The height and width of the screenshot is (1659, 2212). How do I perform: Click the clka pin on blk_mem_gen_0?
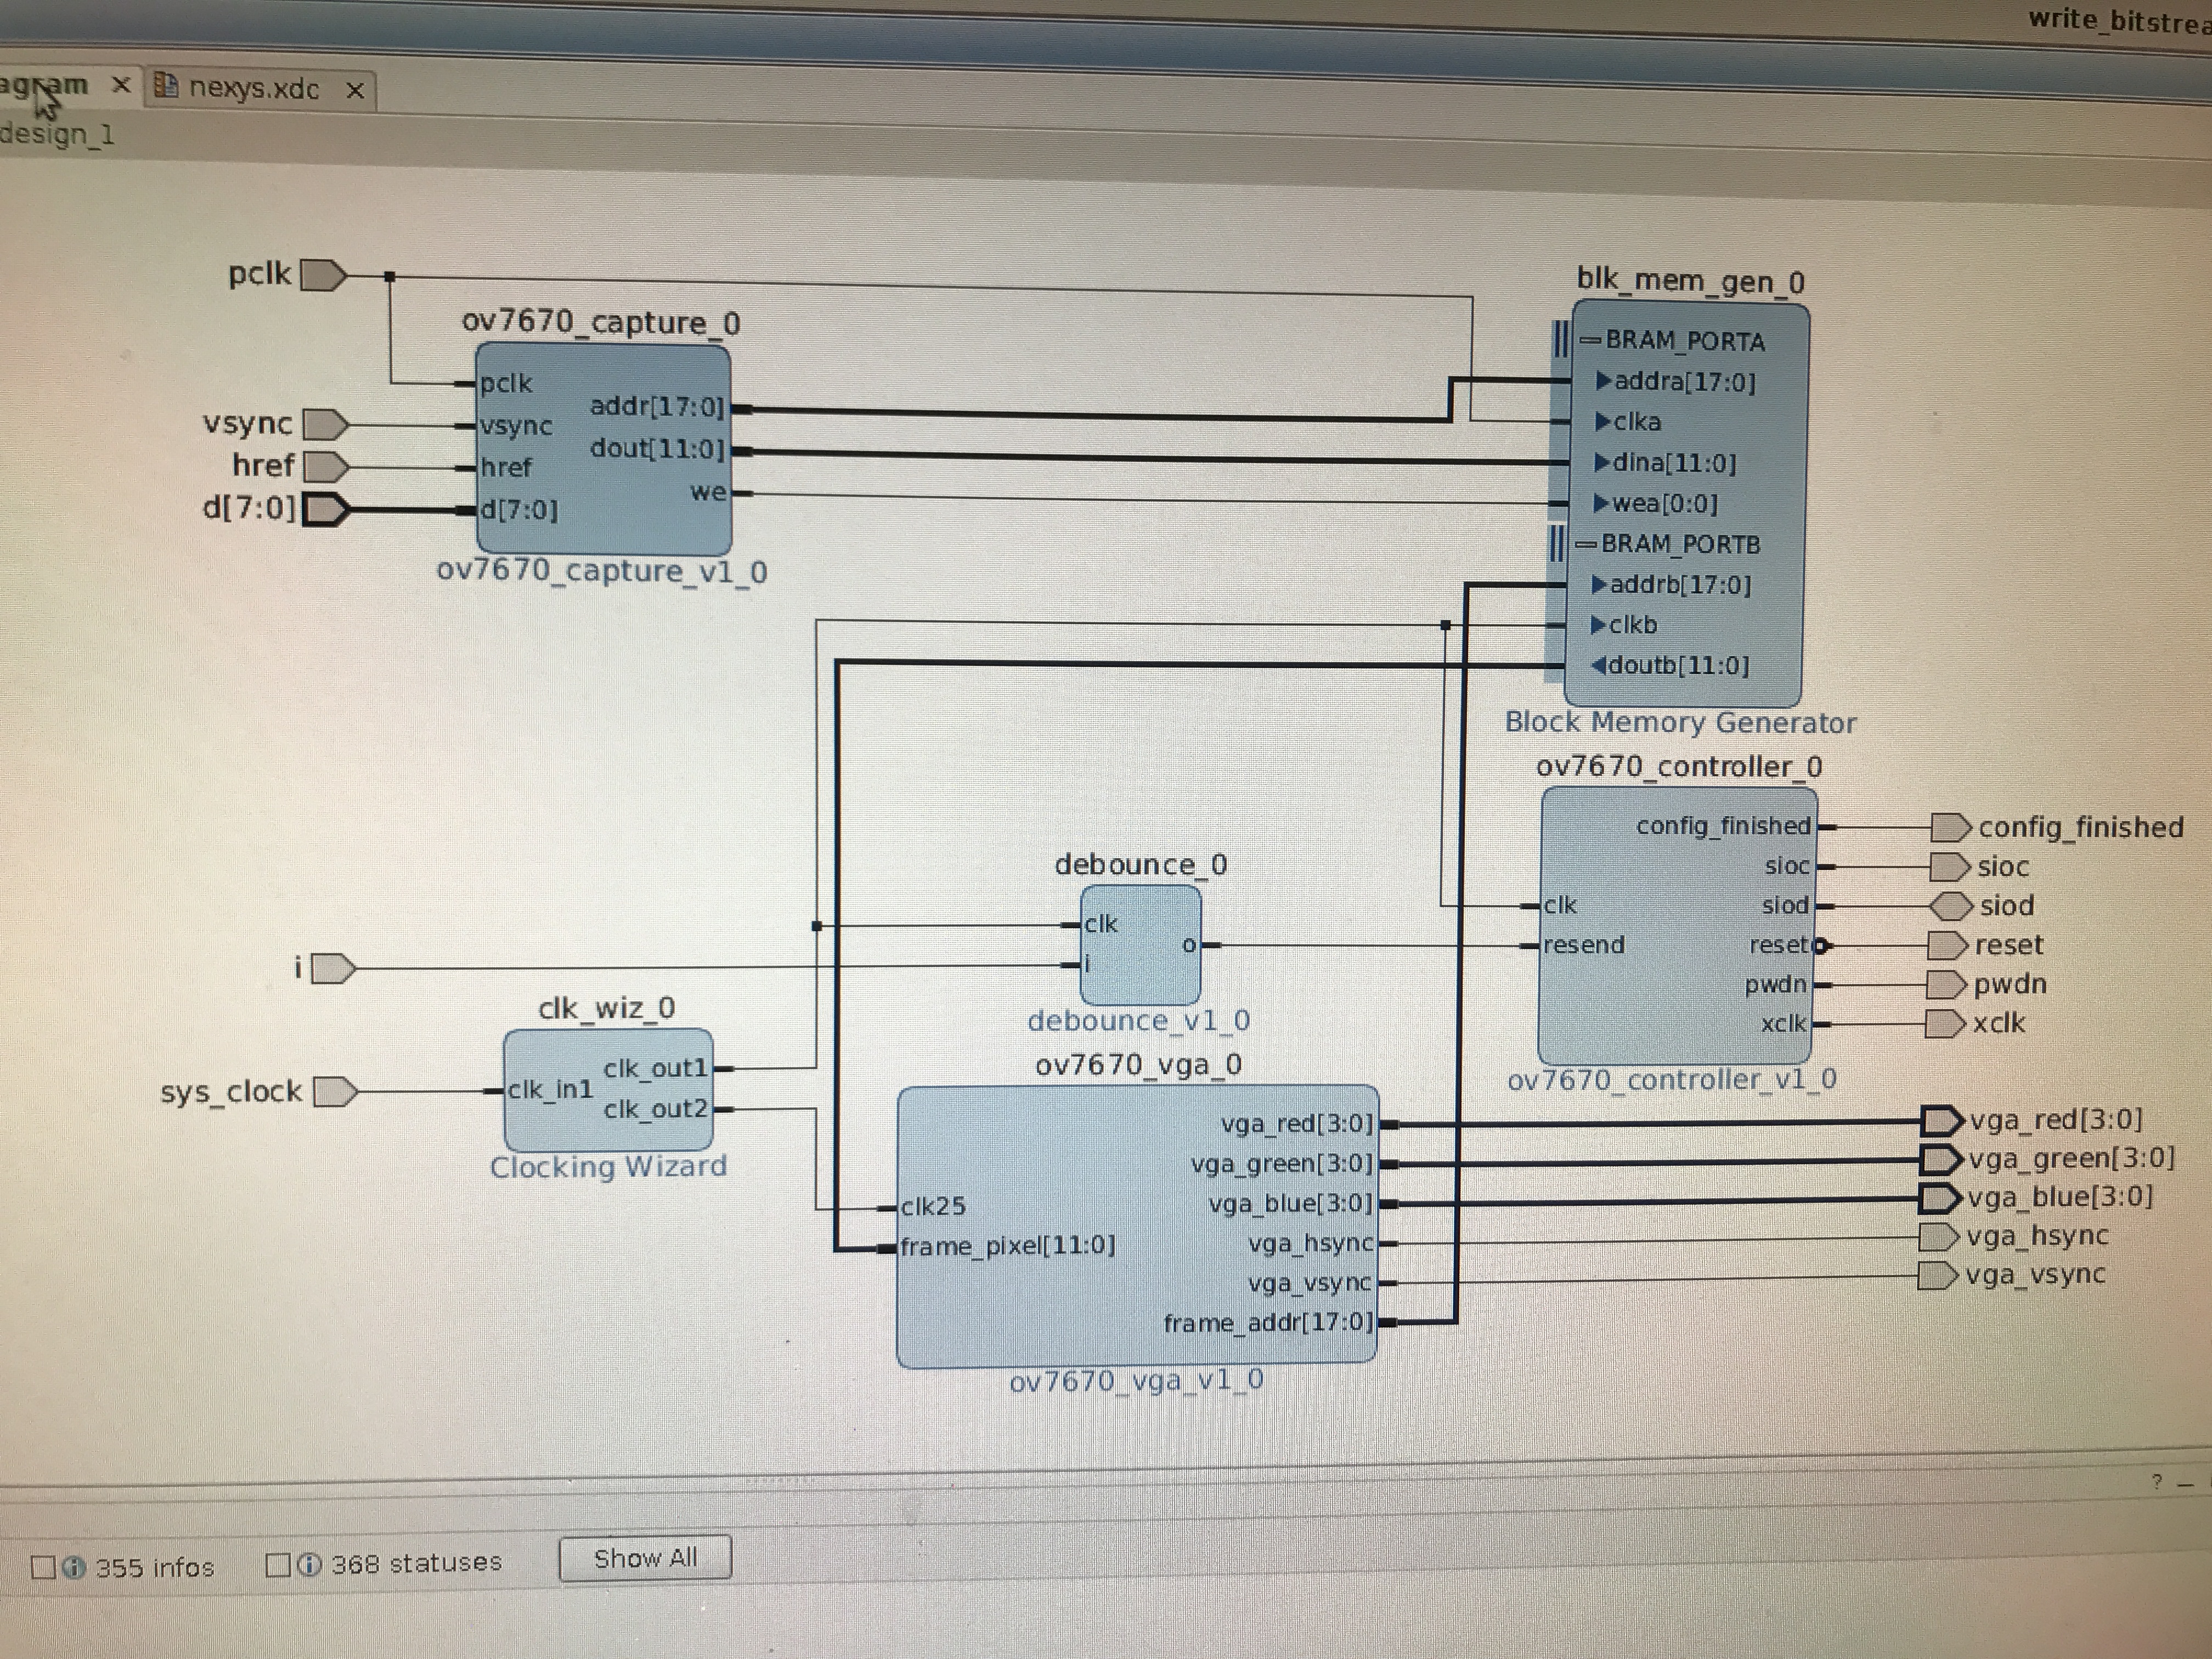click(x=1629, y=422)
